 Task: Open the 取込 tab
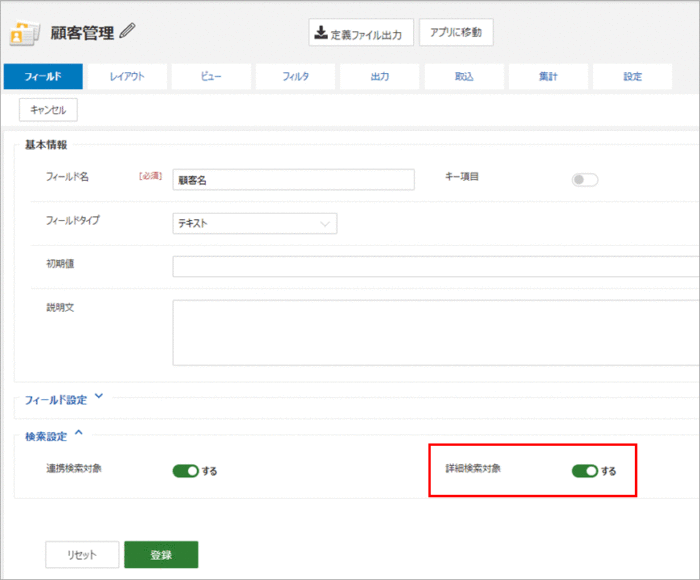464,76
